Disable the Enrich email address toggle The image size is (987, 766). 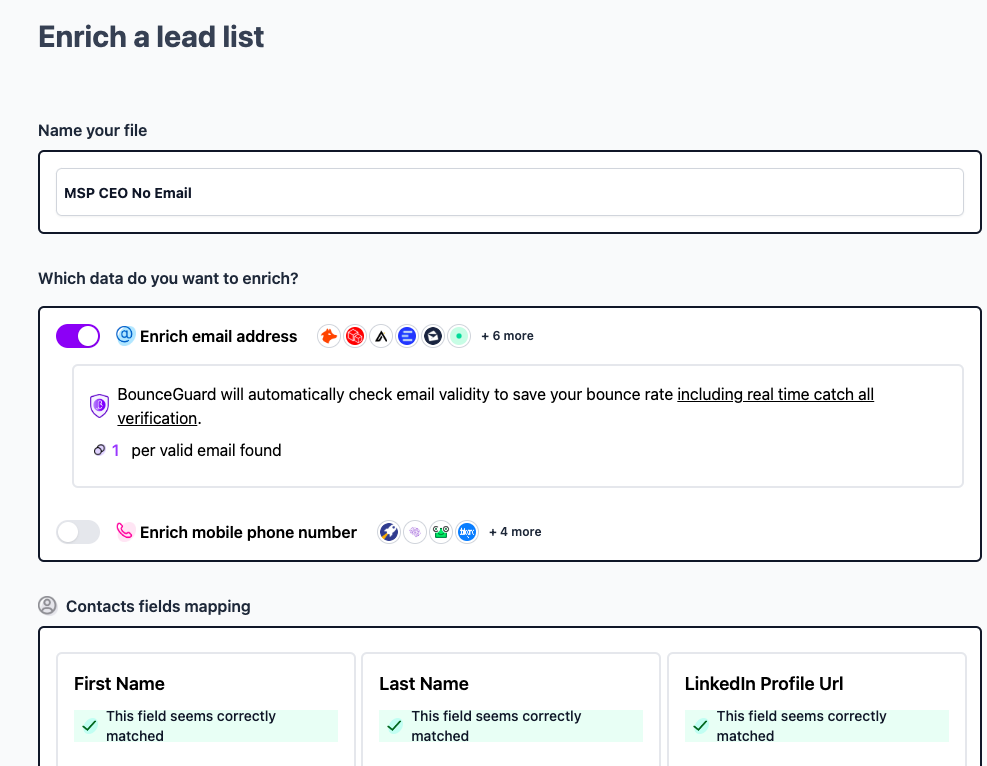click(x=78, y=336)
